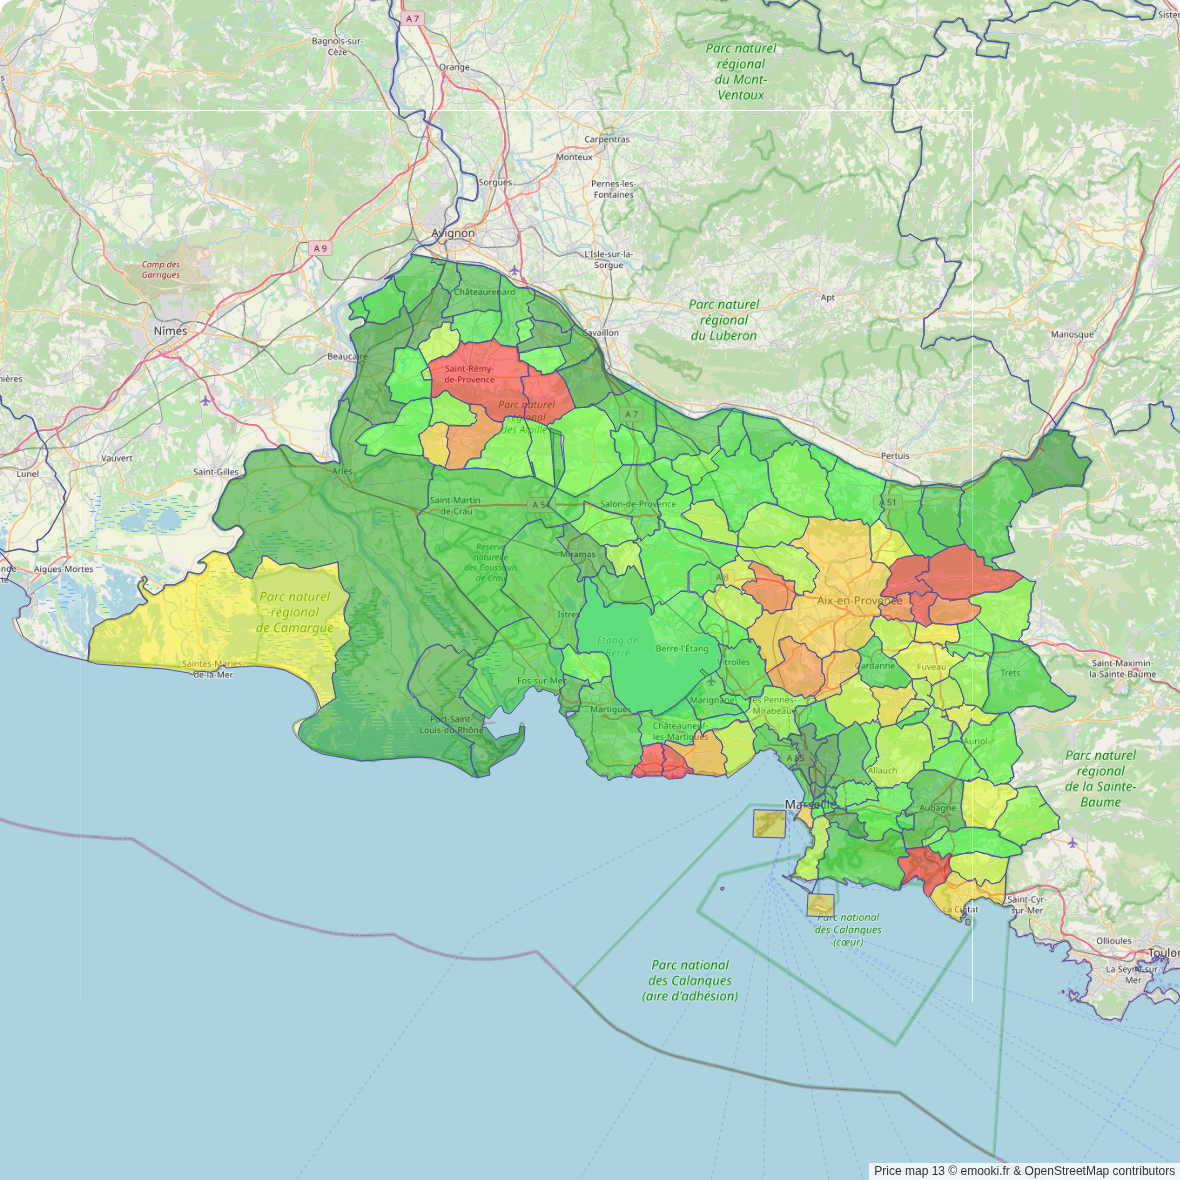Click the Salon-de-Provence town label
This screenshot has width=1180, height=1180.
(x=638, y=504)
